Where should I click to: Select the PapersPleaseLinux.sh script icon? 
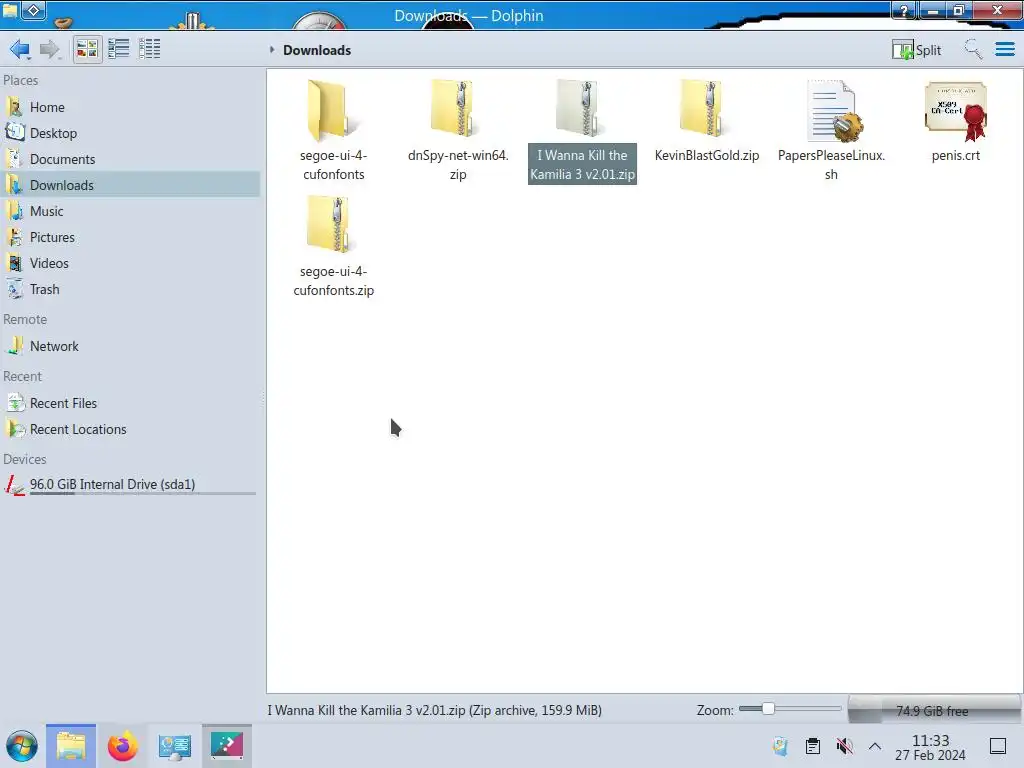pyautogui.click(x=834, y=111)
